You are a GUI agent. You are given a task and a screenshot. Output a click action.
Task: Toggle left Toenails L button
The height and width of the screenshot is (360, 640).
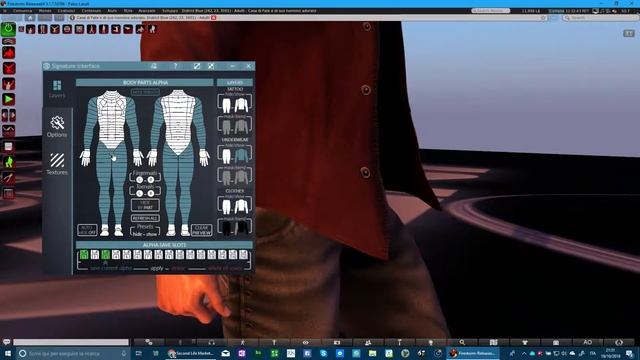(x=140, y=193)
